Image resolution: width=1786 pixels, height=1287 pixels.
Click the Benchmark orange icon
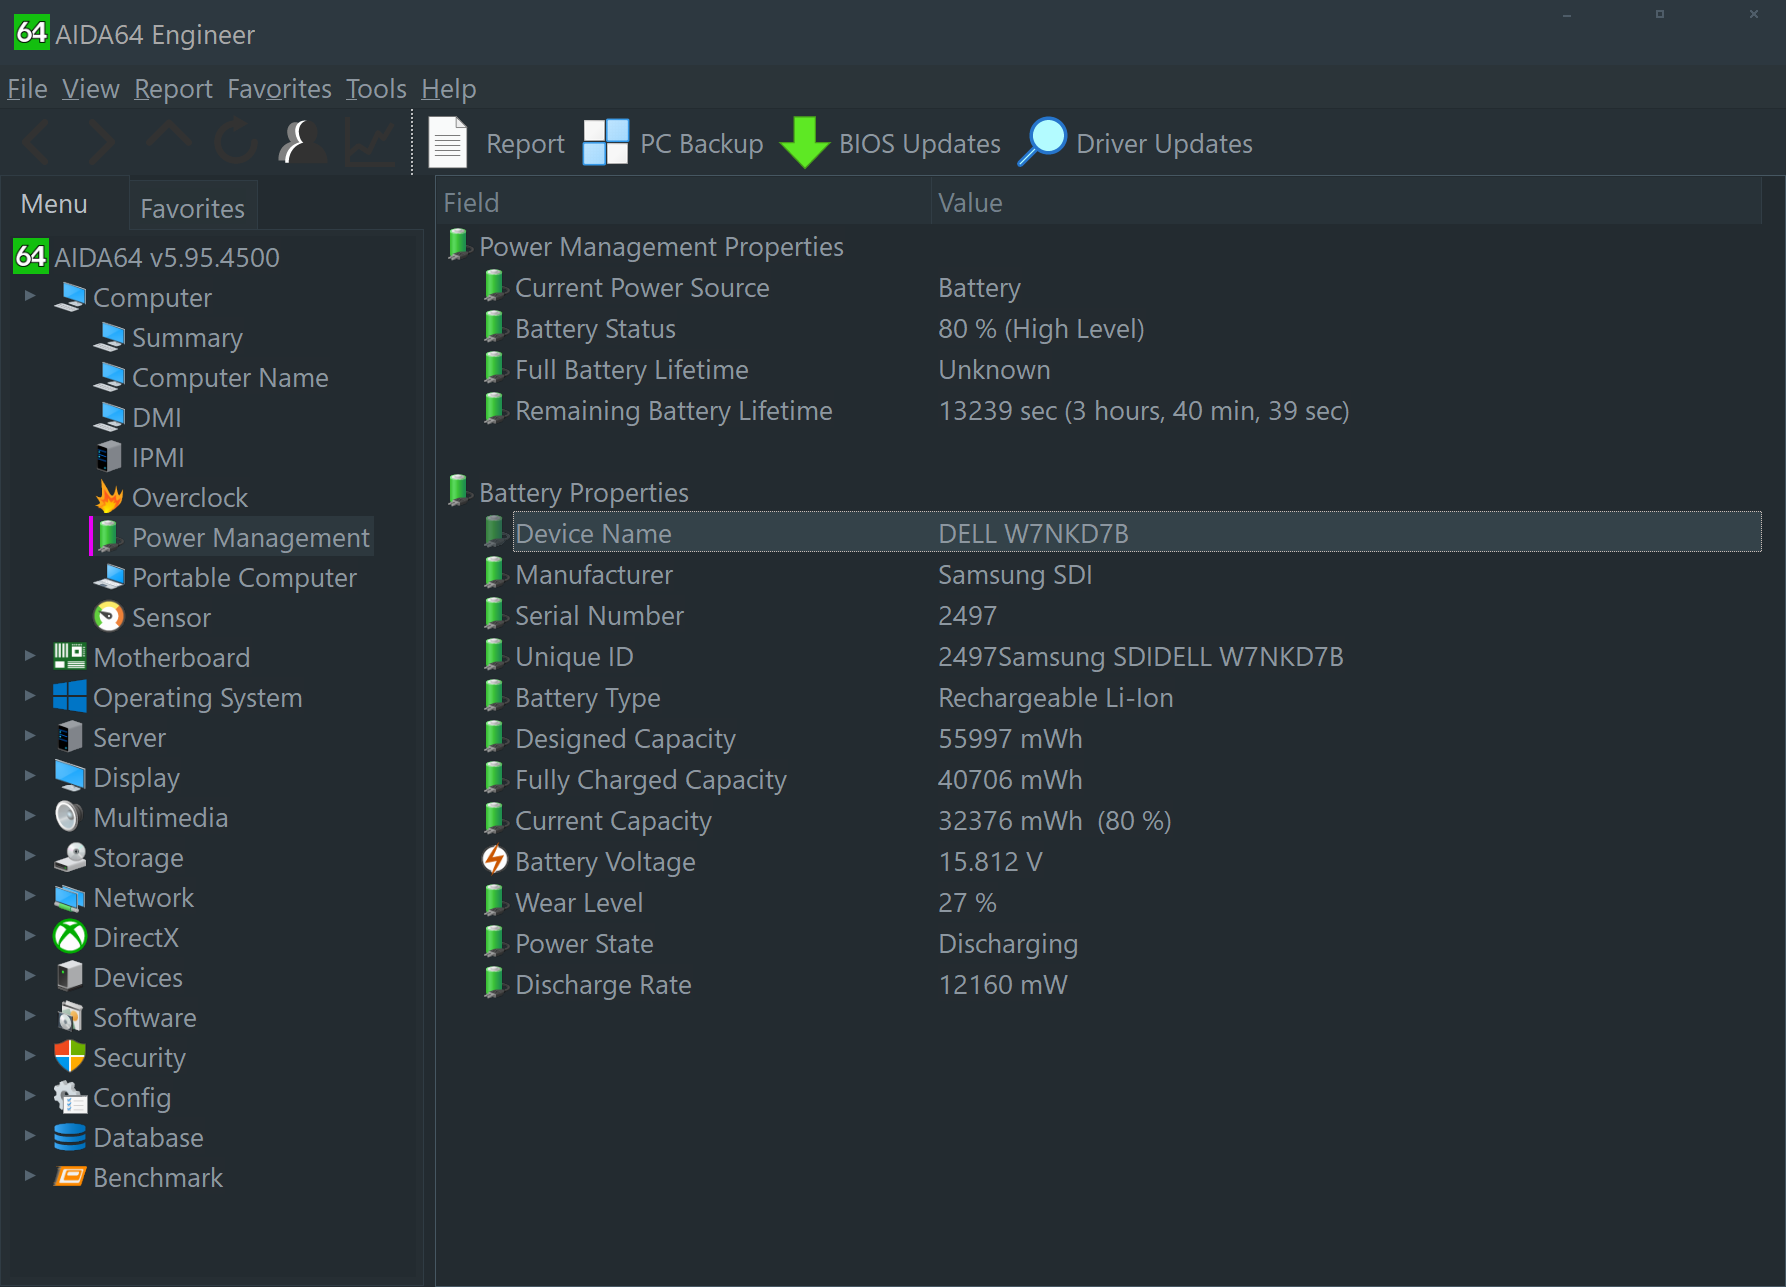[x=70, y=1177]
